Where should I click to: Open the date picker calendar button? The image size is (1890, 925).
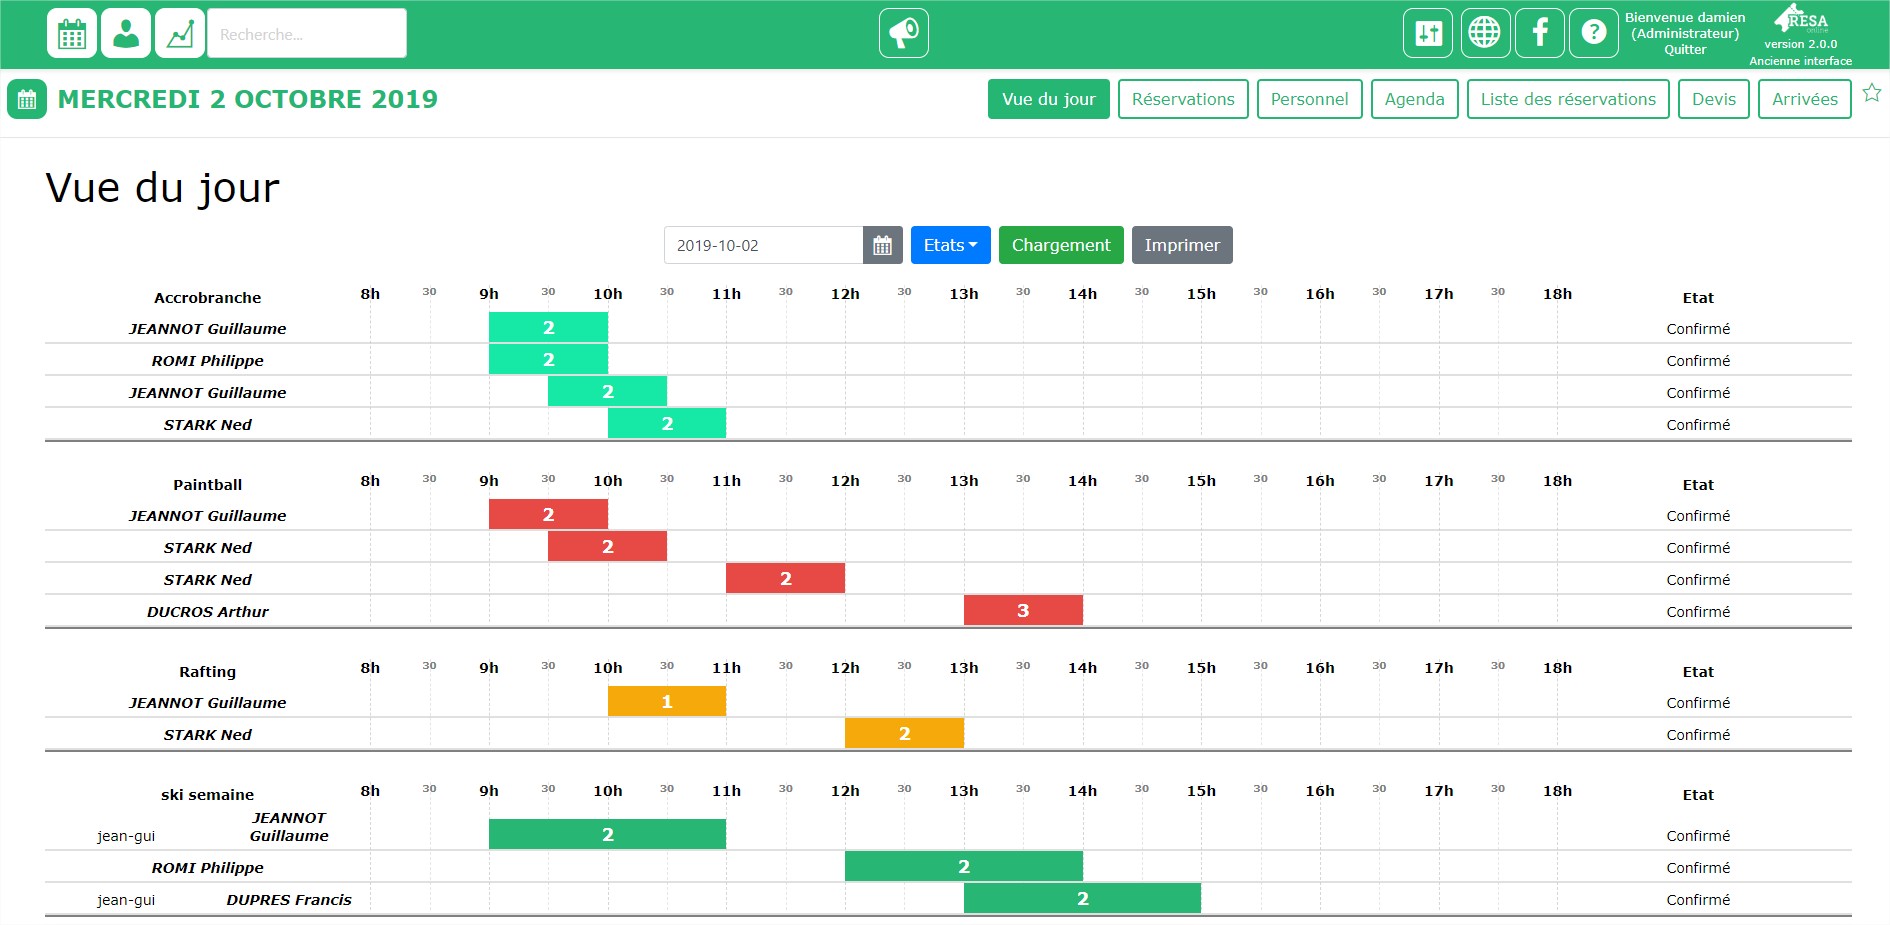click(x=882, y=246)
